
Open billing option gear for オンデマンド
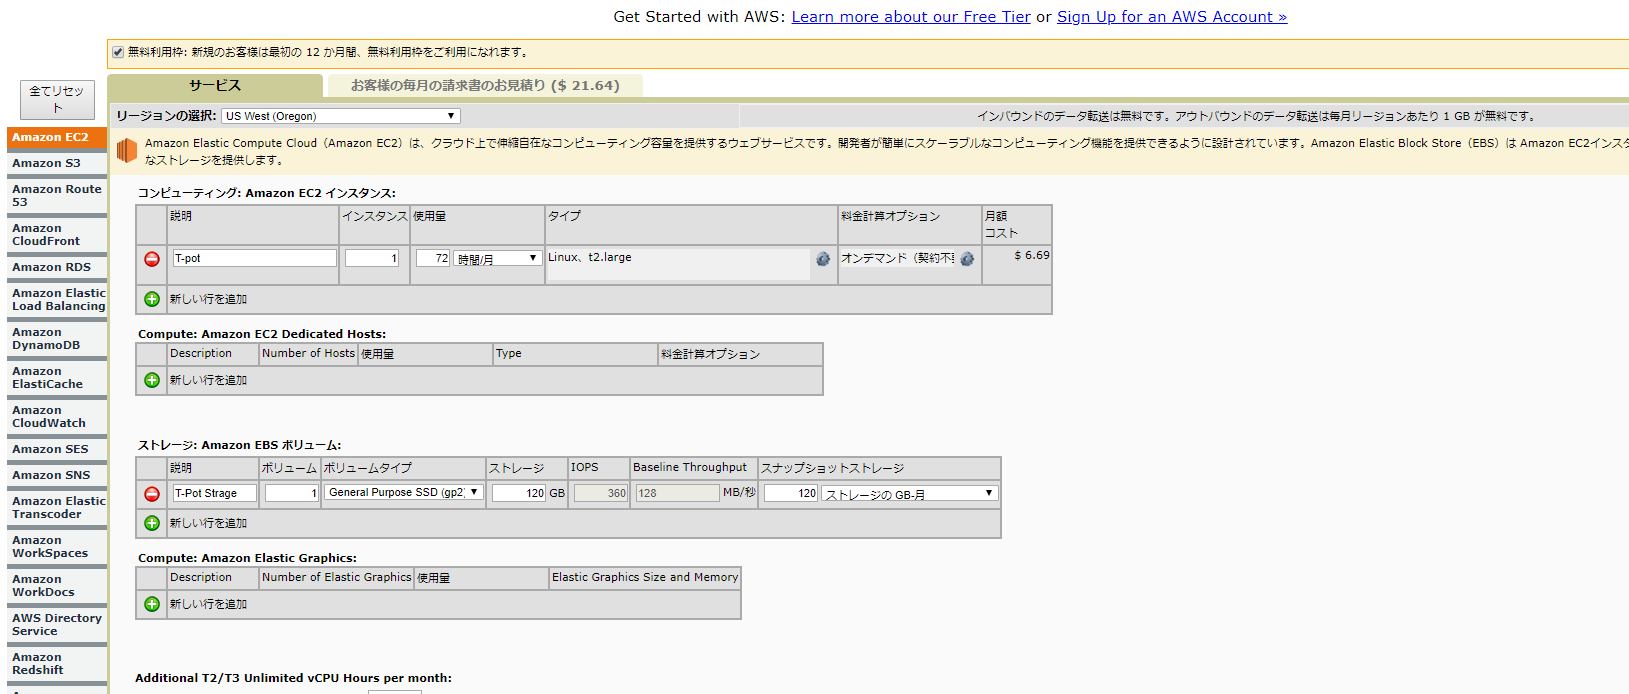(x=967, y=259)
